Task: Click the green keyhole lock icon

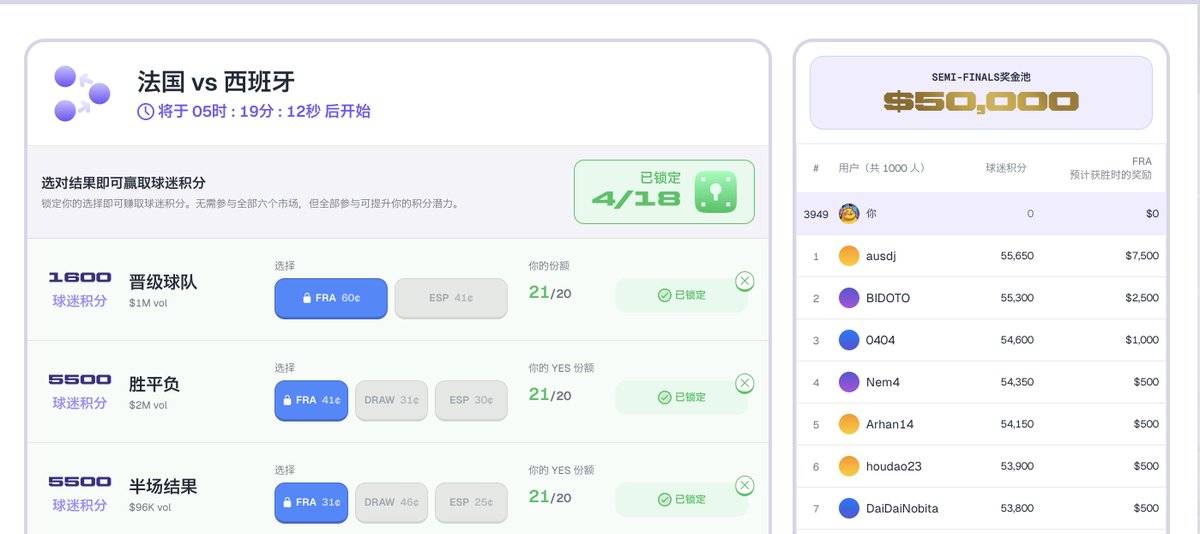Action: (x=716, y=192)
